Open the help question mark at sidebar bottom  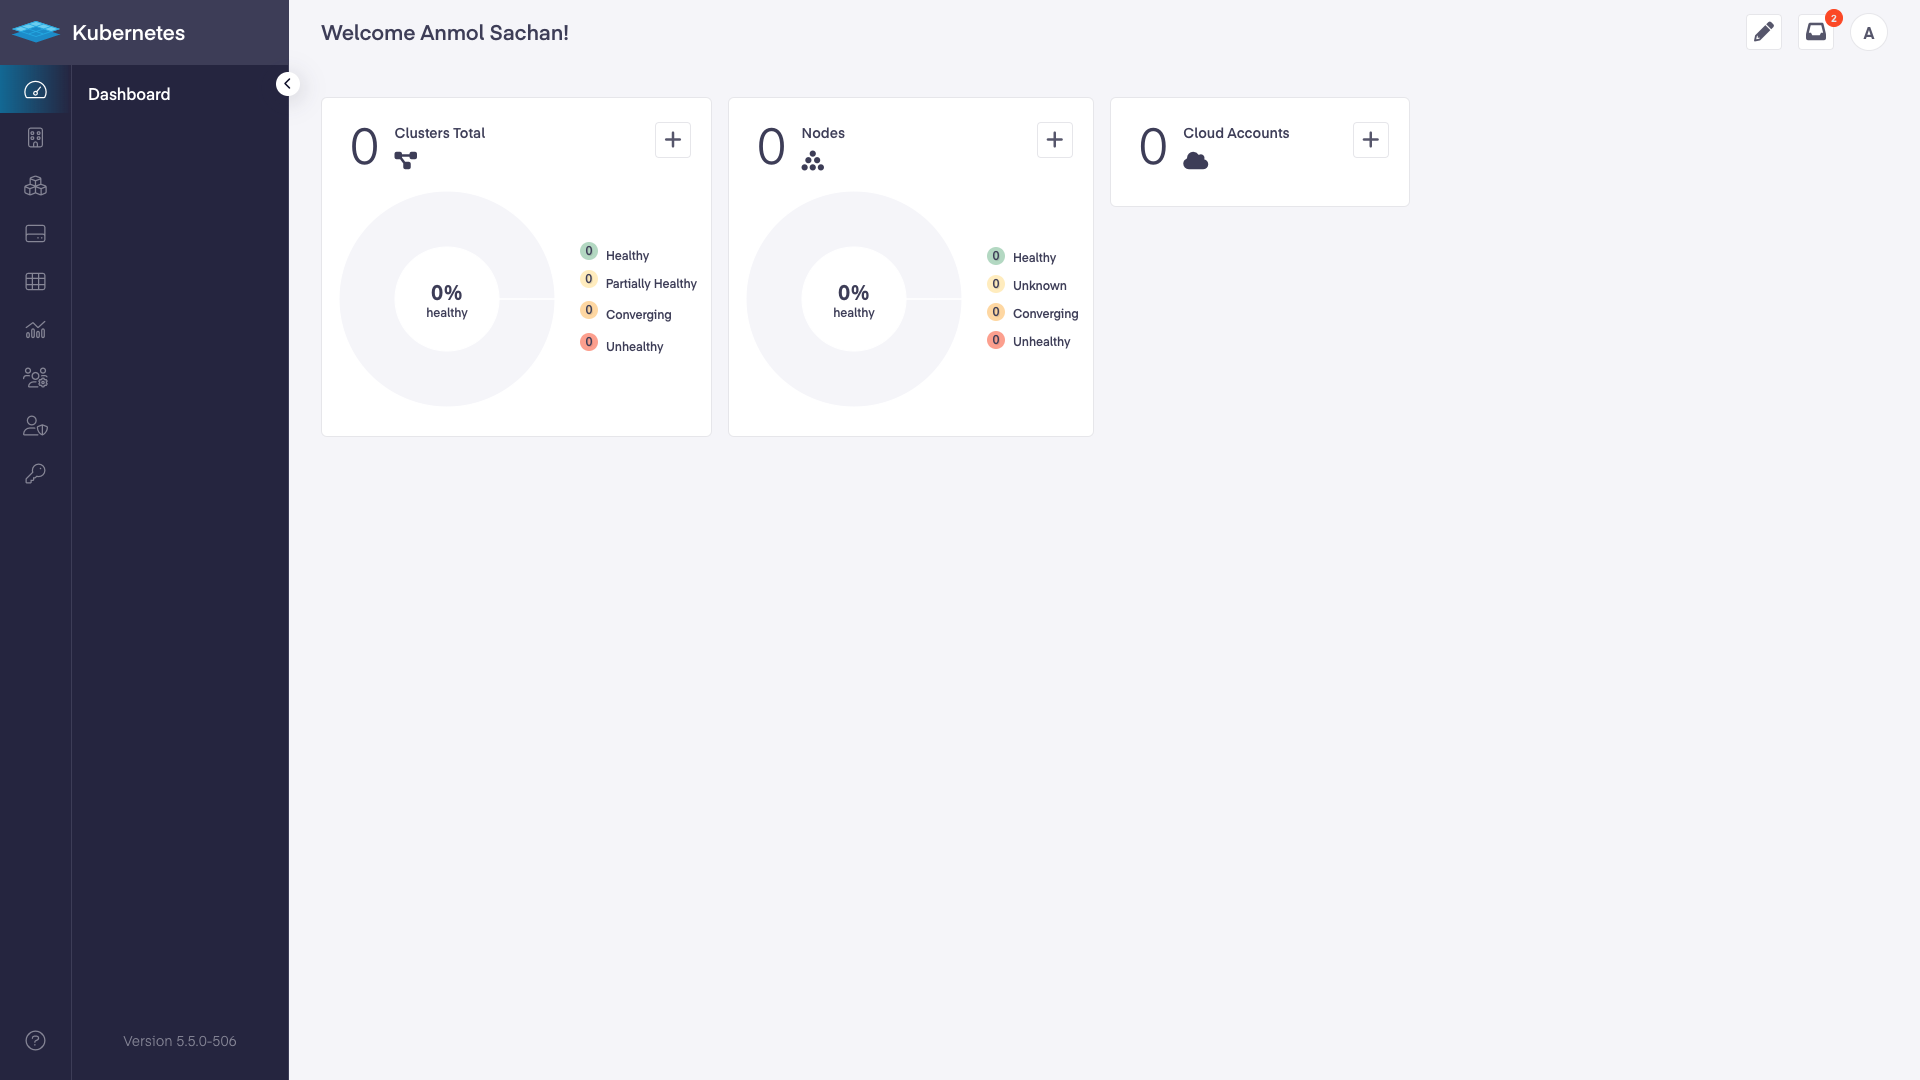[35, 1040]
